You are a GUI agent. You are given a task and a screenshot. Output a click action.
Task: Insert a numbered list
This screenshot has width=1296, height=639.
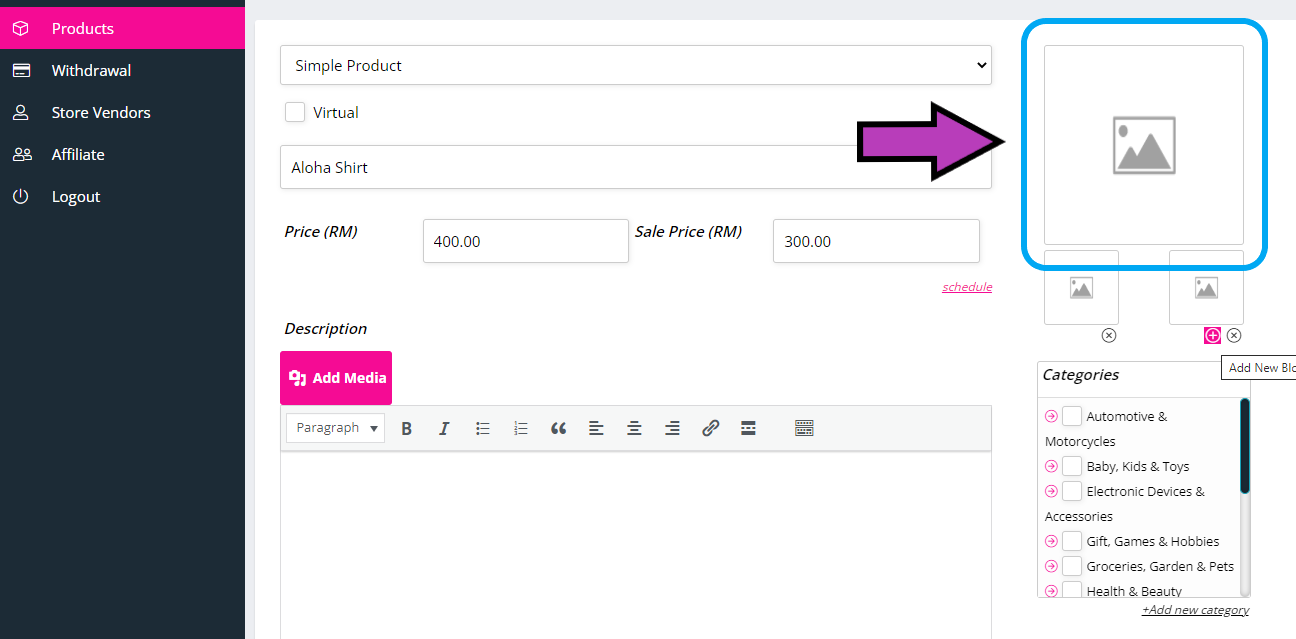(520, 428)
